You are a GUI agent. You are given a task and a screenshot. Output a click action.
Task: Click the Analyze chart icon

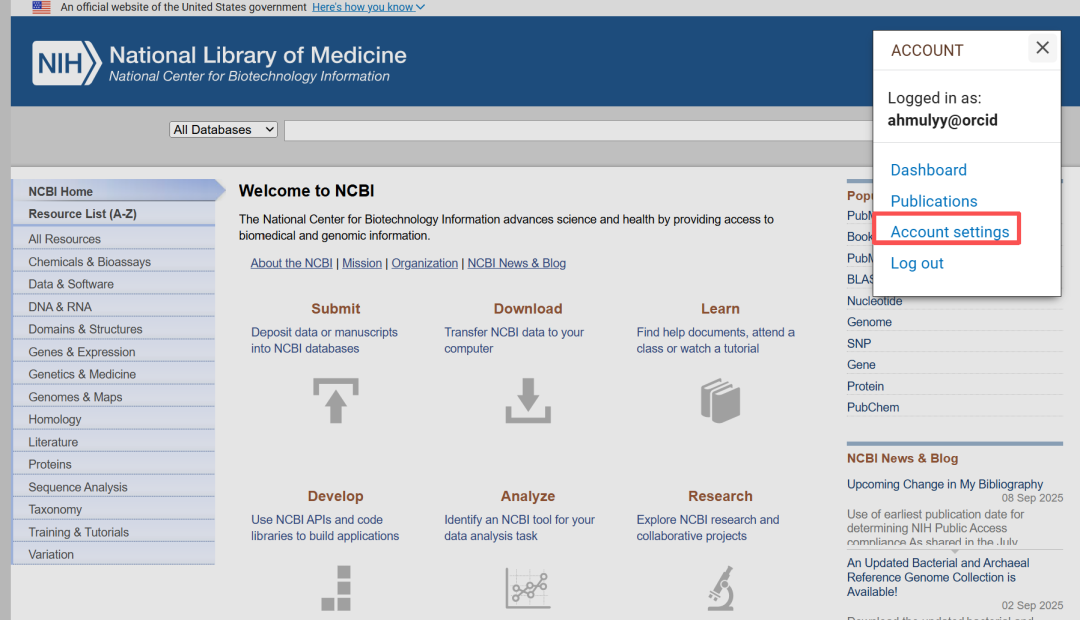pos(528,588)
